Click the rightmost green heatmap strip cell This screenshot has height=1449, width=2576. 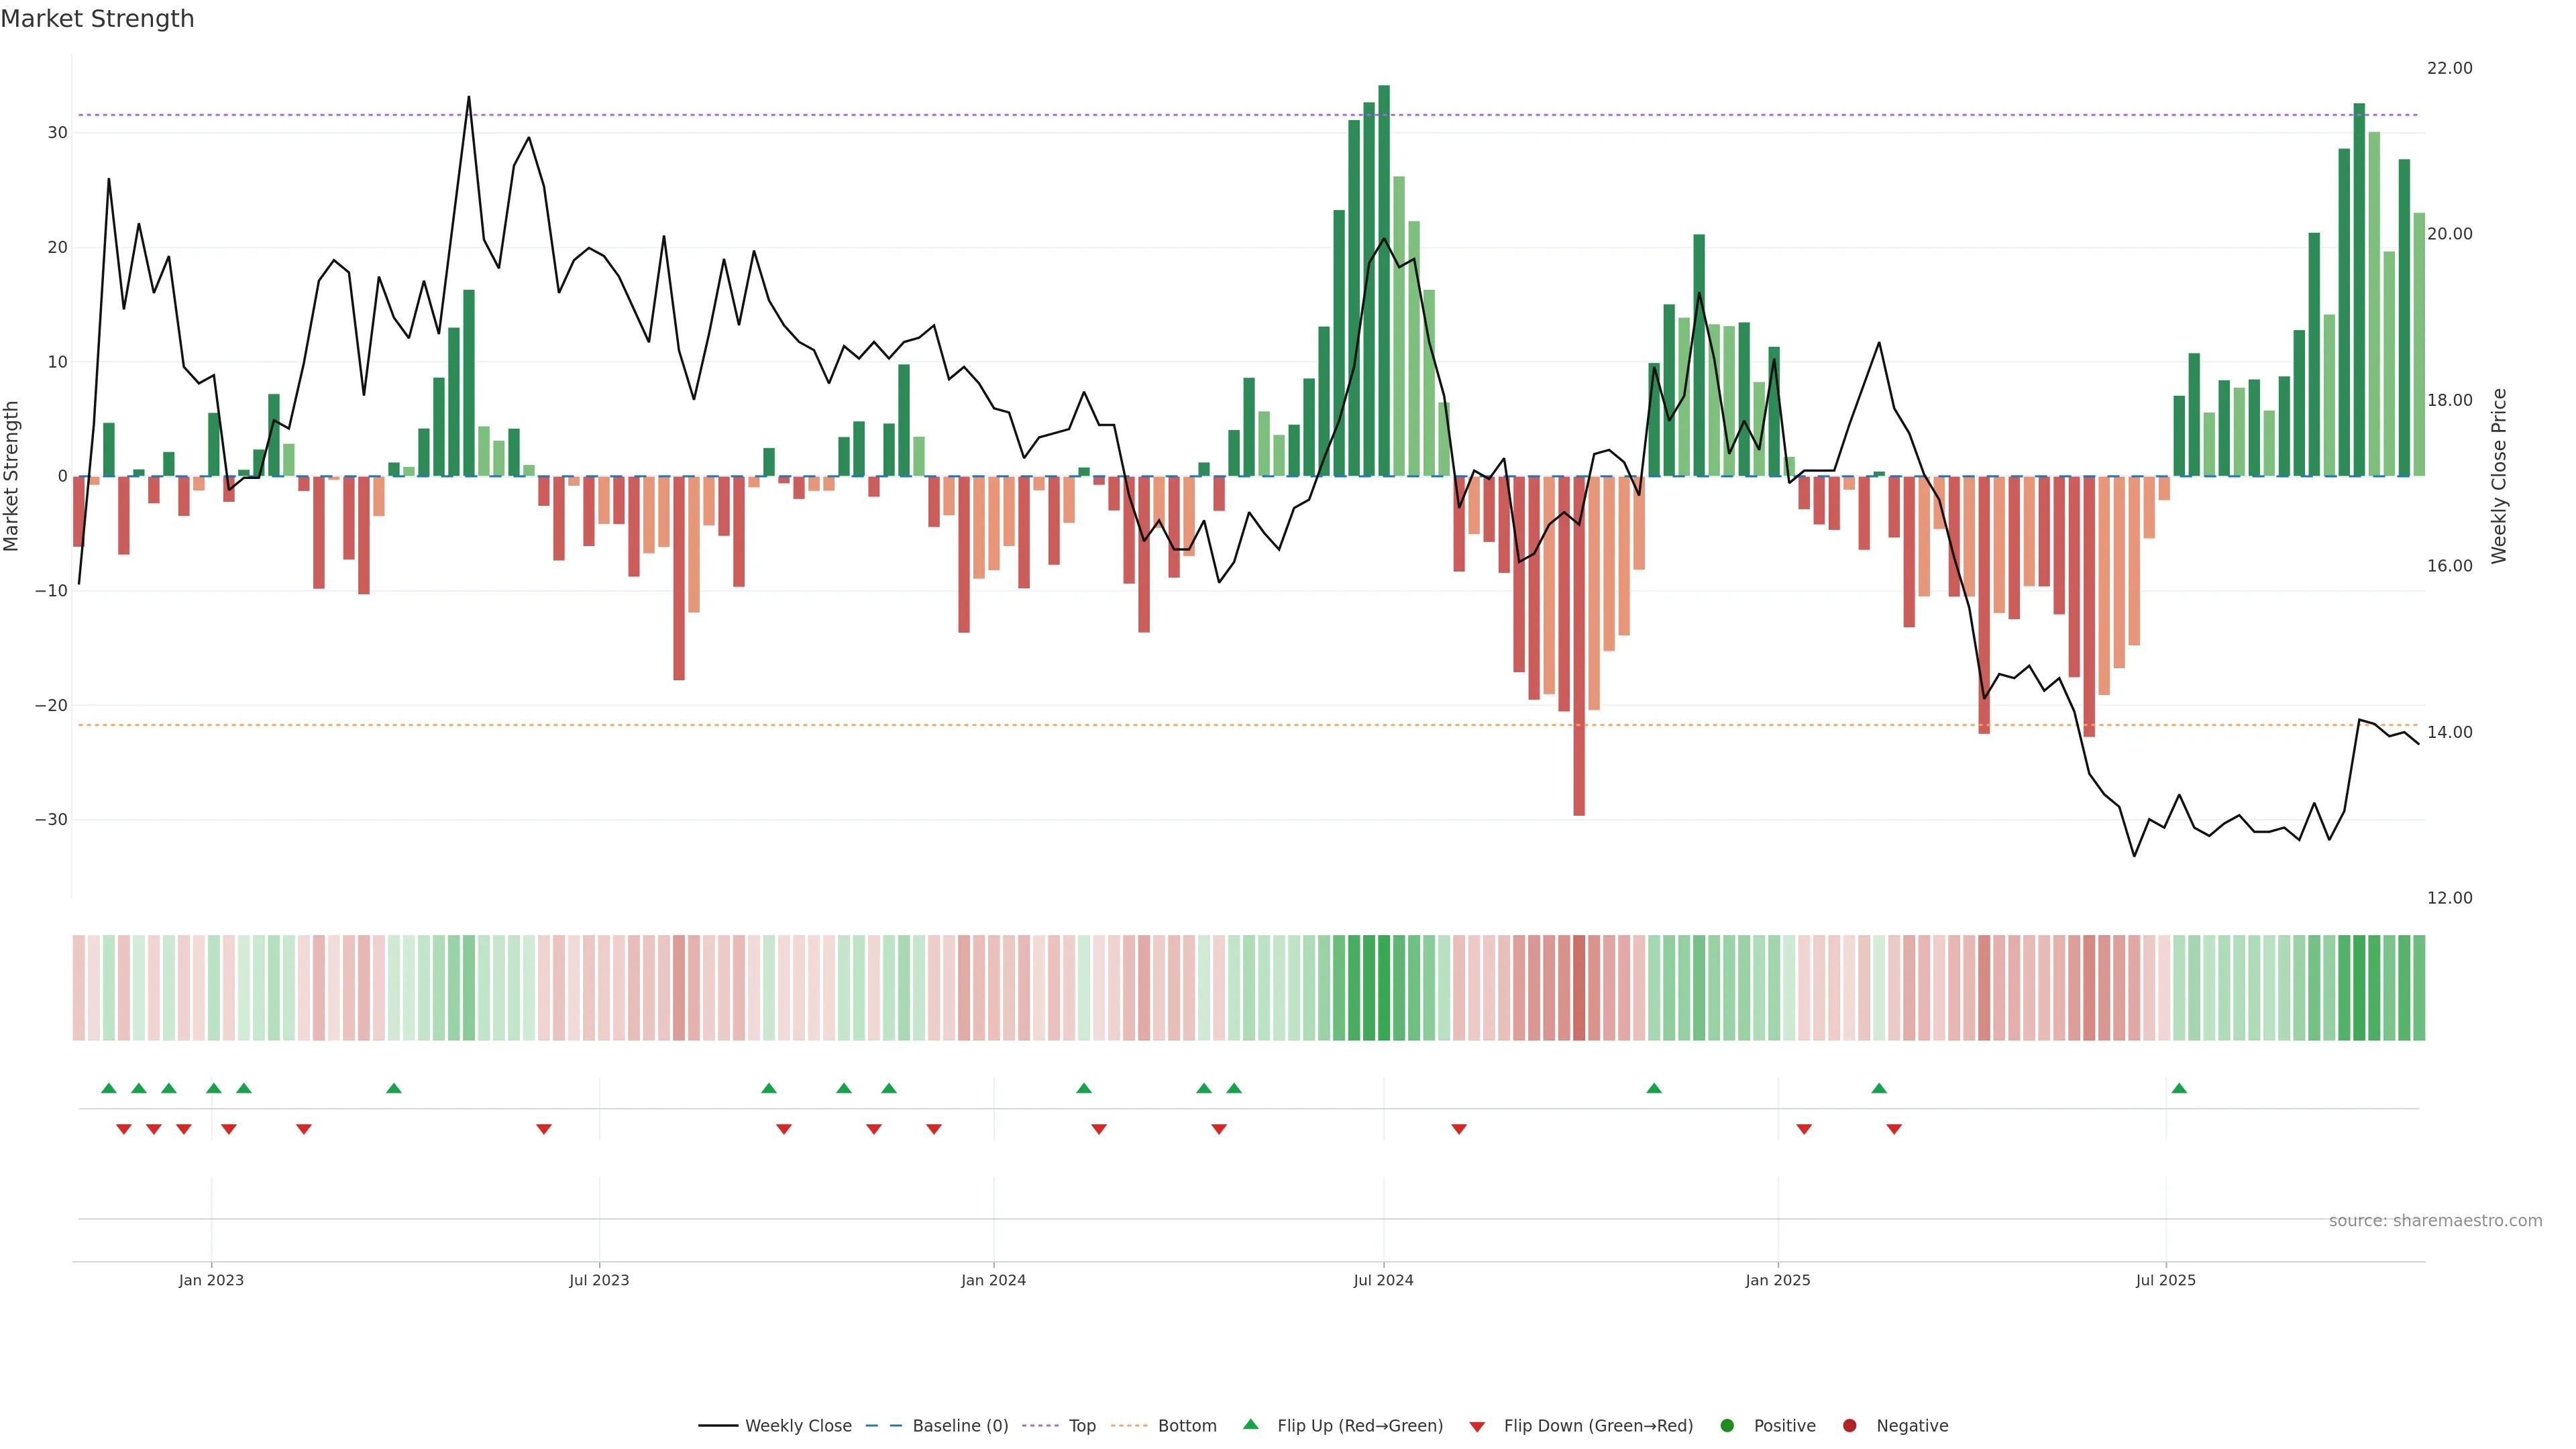pyautogui.click(x=2419, y=987)
